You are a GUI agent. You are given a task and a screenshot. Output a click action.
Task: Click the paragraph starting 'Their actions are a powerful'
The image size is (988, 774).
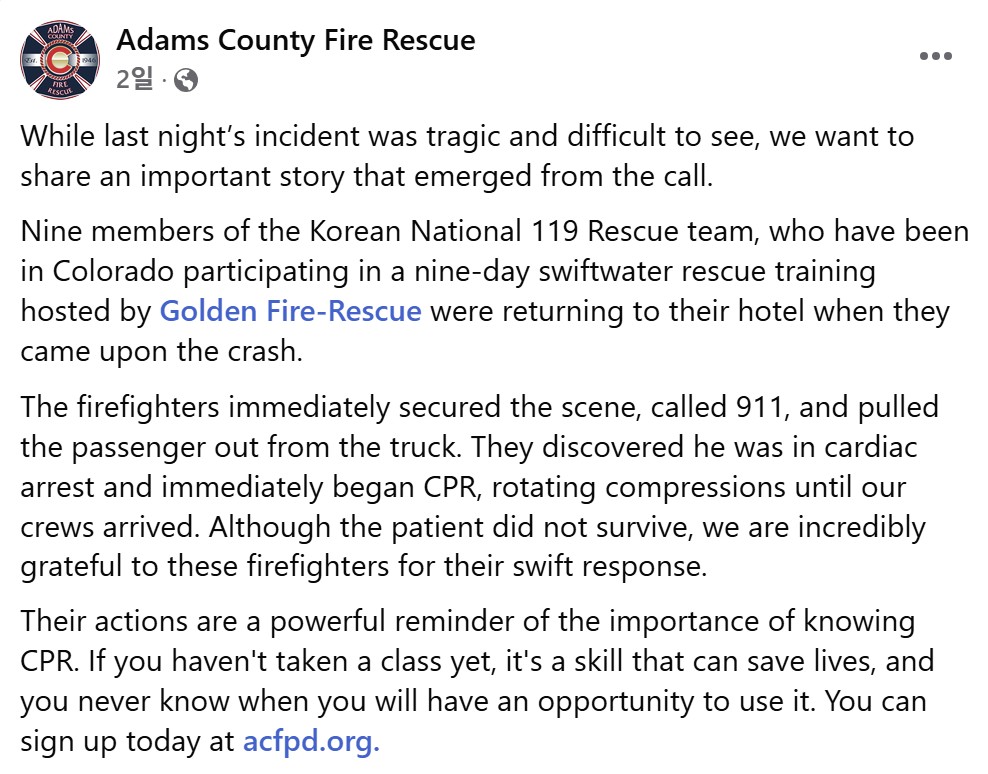tap(477, 681)
